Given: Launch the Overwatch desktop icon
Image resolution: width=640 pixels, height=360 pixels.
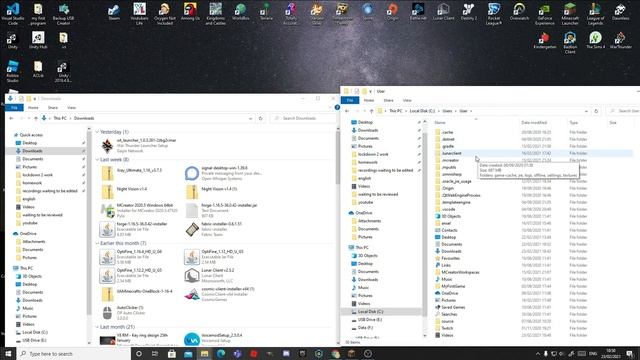Looking at the screenshot, I should pos(519,12).
